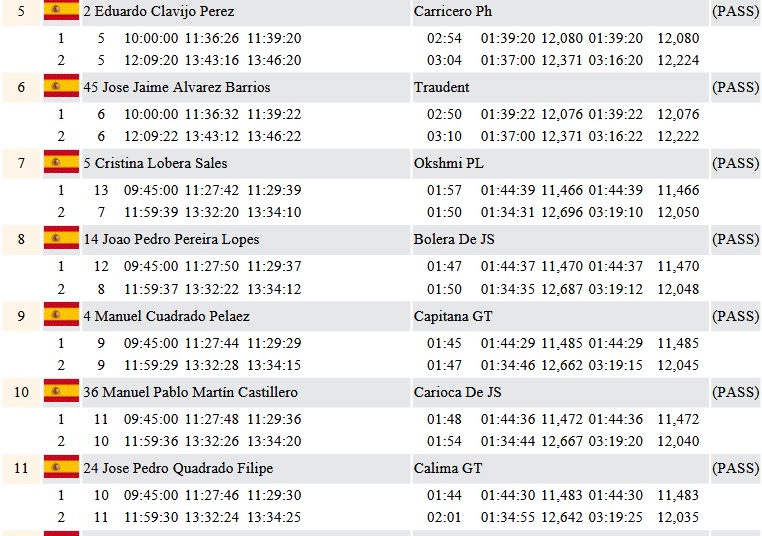
Task: Click the flag next to Jose Jaime Alvarez Barrios
Action: tap(61, 87)
